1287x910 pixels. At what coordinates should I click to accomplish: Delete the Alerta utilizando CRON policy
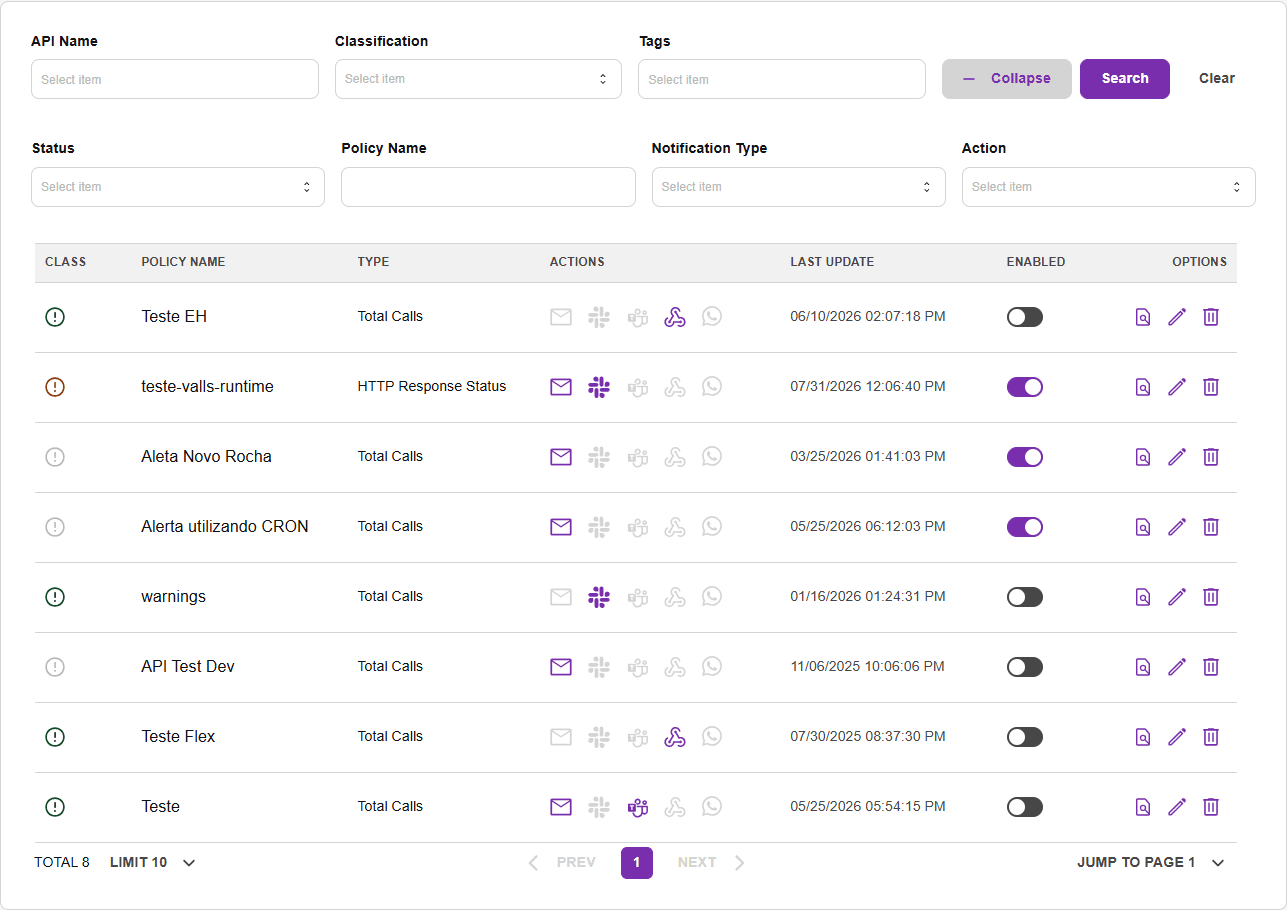point(1211,527)
